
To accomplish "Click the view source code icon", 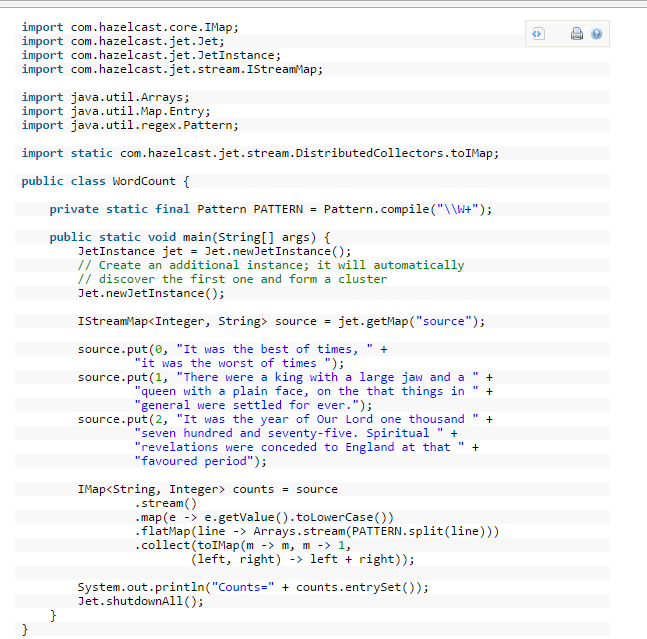I will point(537,34).
